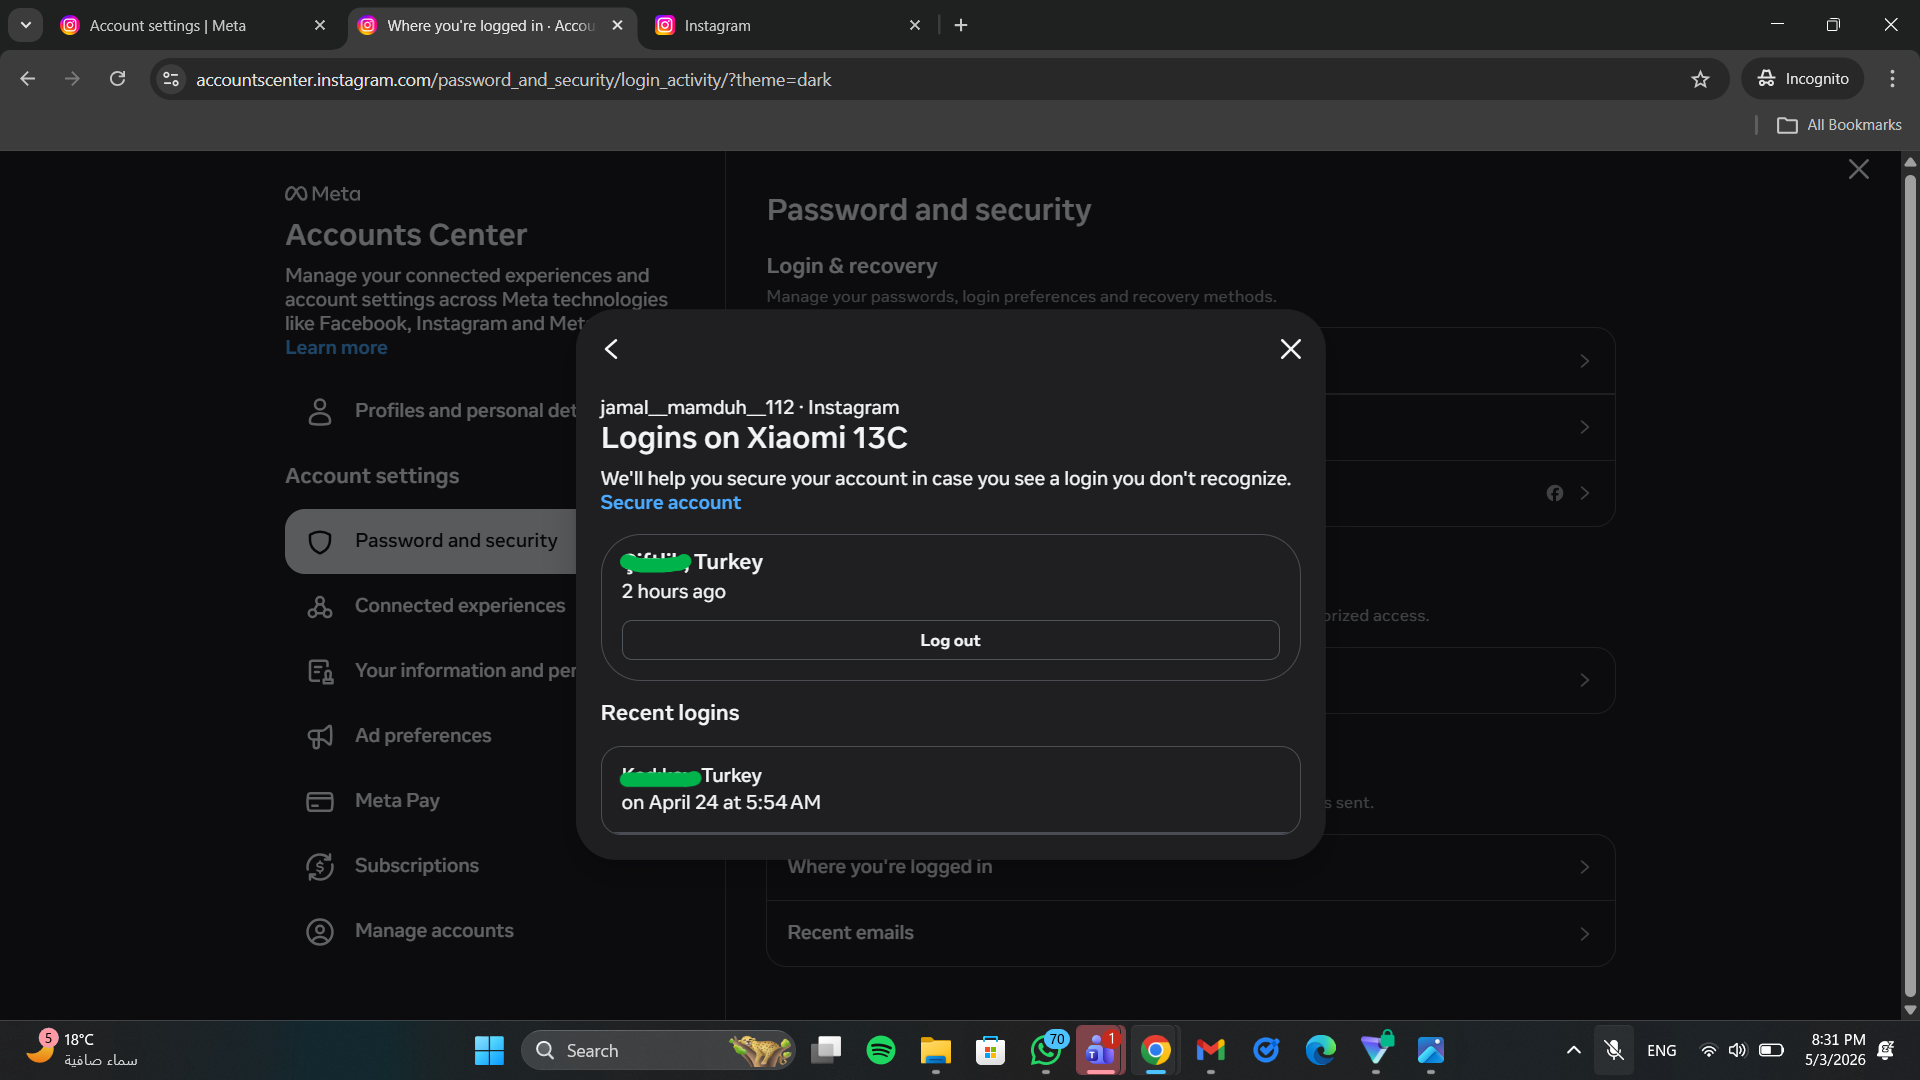Switch to the Instagram tab
The image size is (1920, 1080).
click(x=788, y=25)
